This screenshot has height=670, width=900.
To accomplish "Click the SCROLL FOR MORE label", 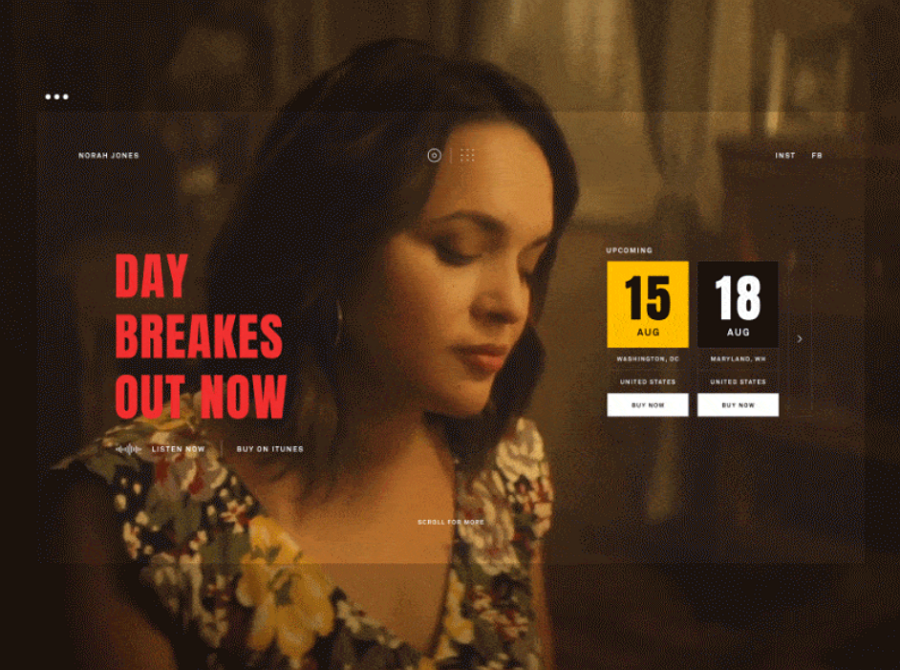I will (451, 522).
